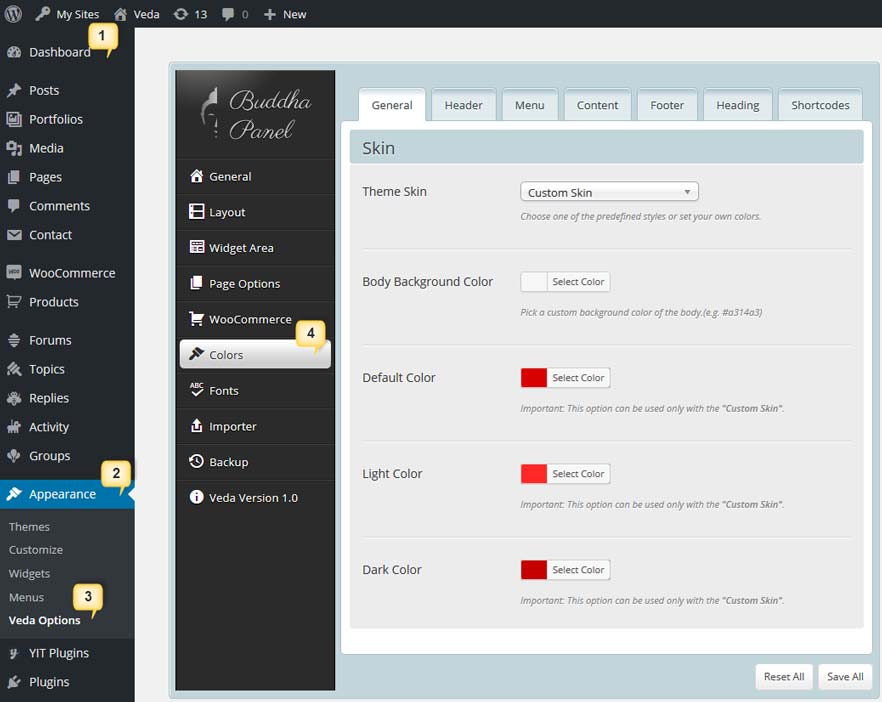882x702 pixels.
Task: Expand the New content menu in admin bar
Action: [x=285, y=14]
